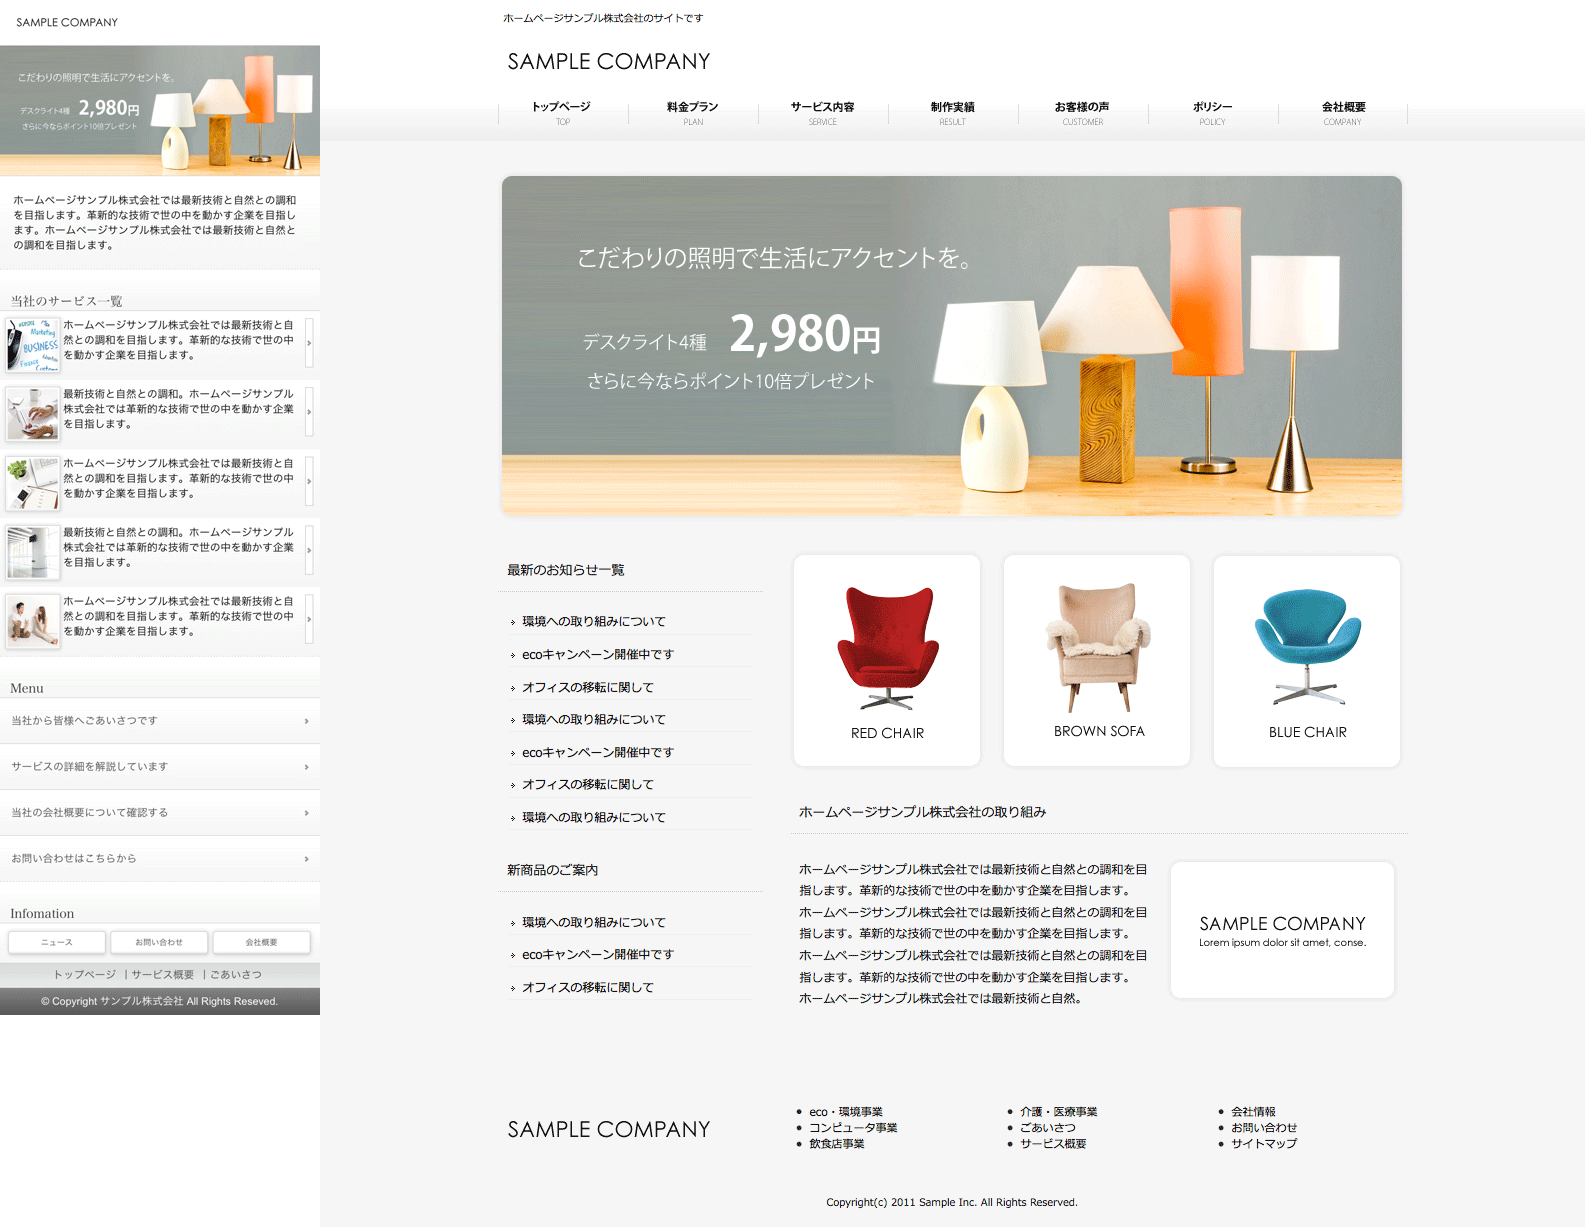Screen dimensions: 1585x1227
Task: Open ecoキャンペーン開催中です news link
Action: pyautogui.click(x=598, y=655)
